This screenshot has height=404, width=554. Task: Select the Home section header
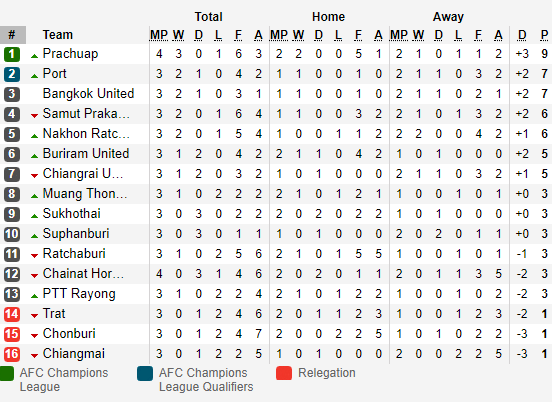coord(328,17)
